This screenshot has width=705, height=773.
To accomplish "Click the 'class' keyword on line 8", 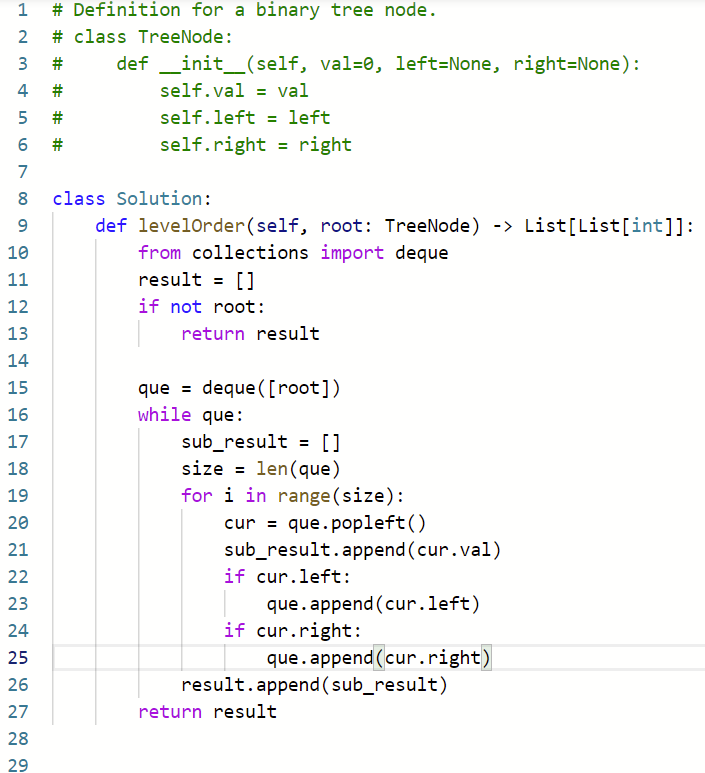I will click(79, 199).
